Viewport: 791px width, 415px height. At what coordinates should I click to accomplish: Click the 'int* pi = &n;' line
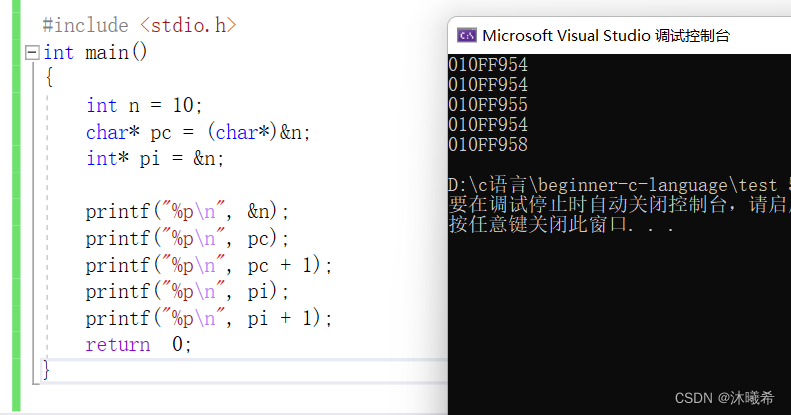tap(155, 159)
